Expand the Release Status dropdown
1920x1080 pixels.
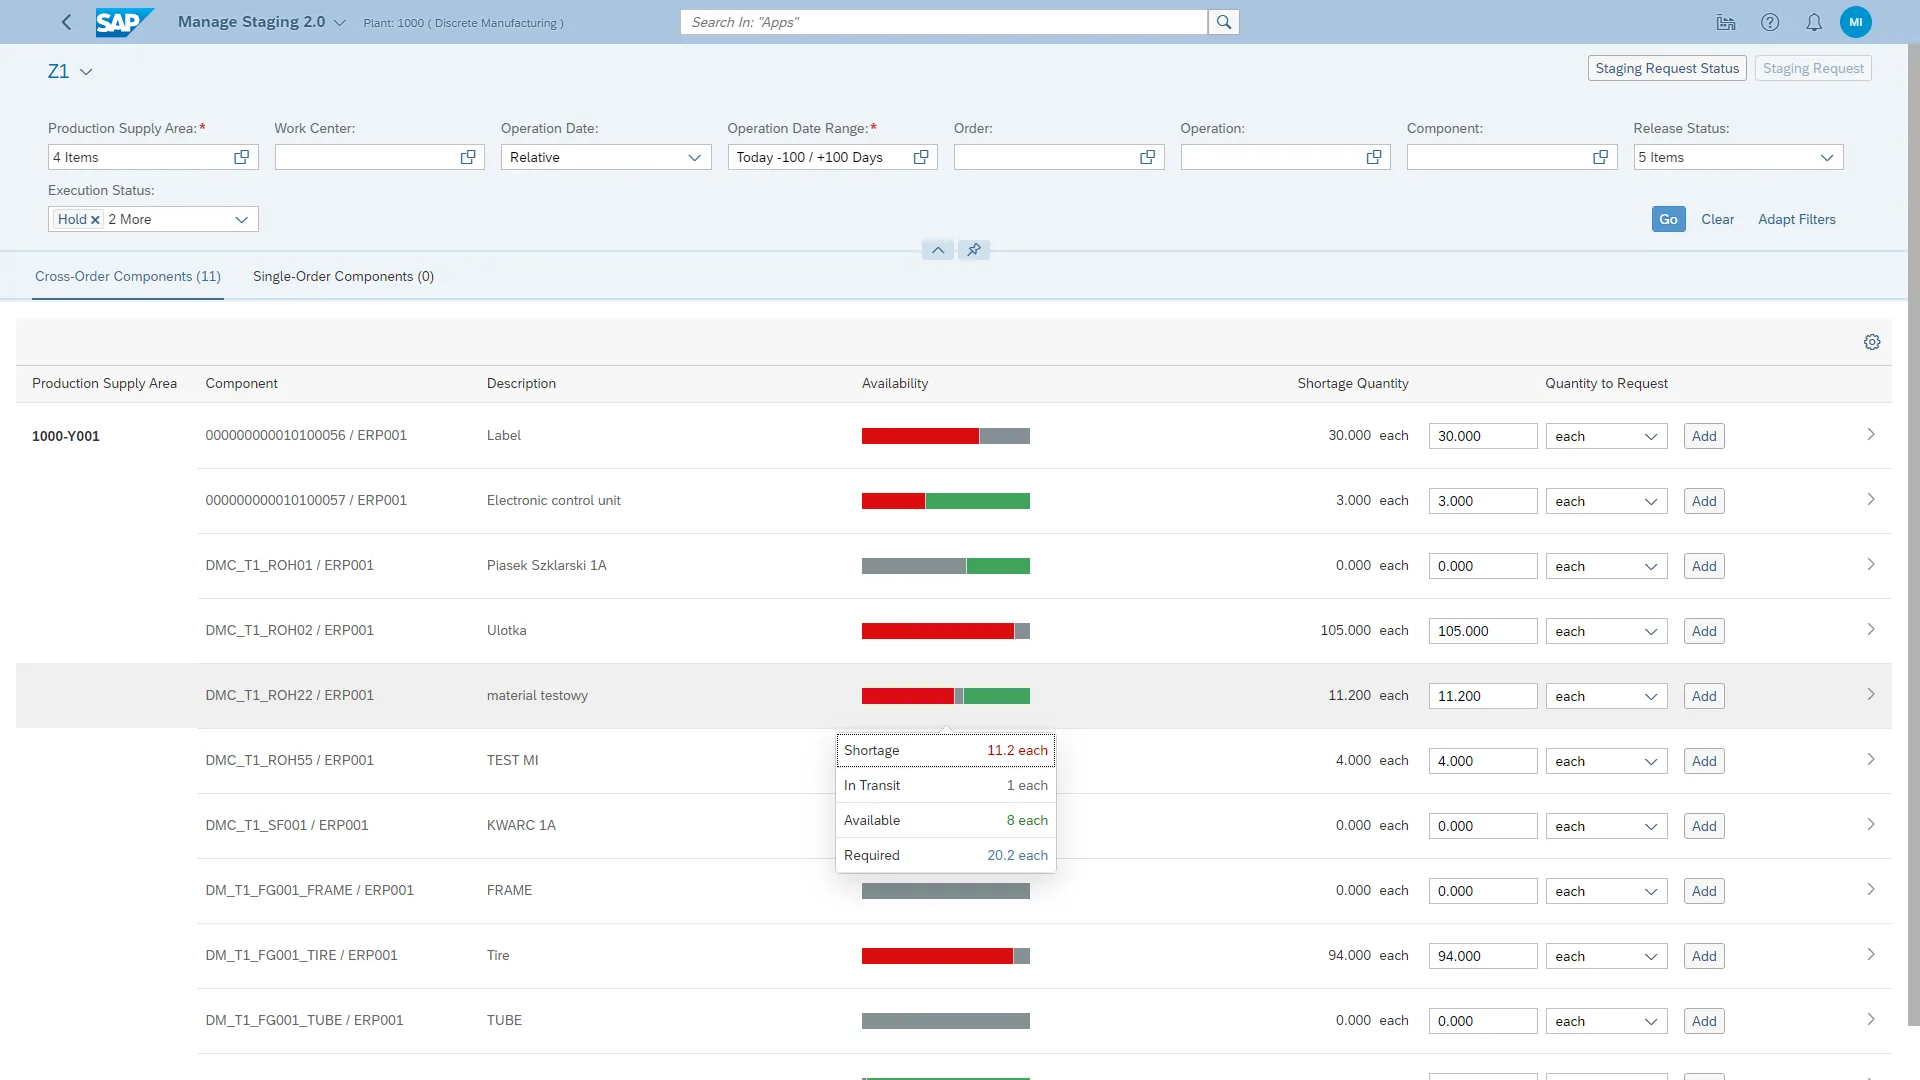[x=1826, y=157]
